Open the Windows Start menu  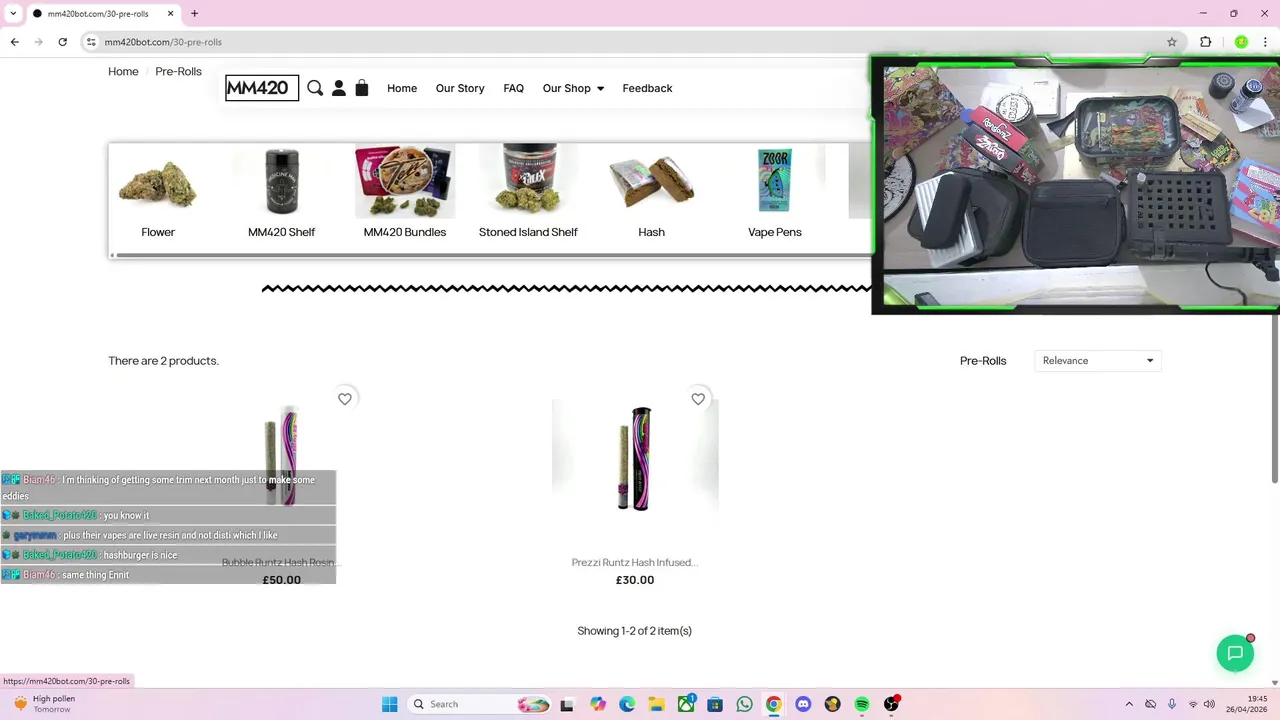pos(390,704)
